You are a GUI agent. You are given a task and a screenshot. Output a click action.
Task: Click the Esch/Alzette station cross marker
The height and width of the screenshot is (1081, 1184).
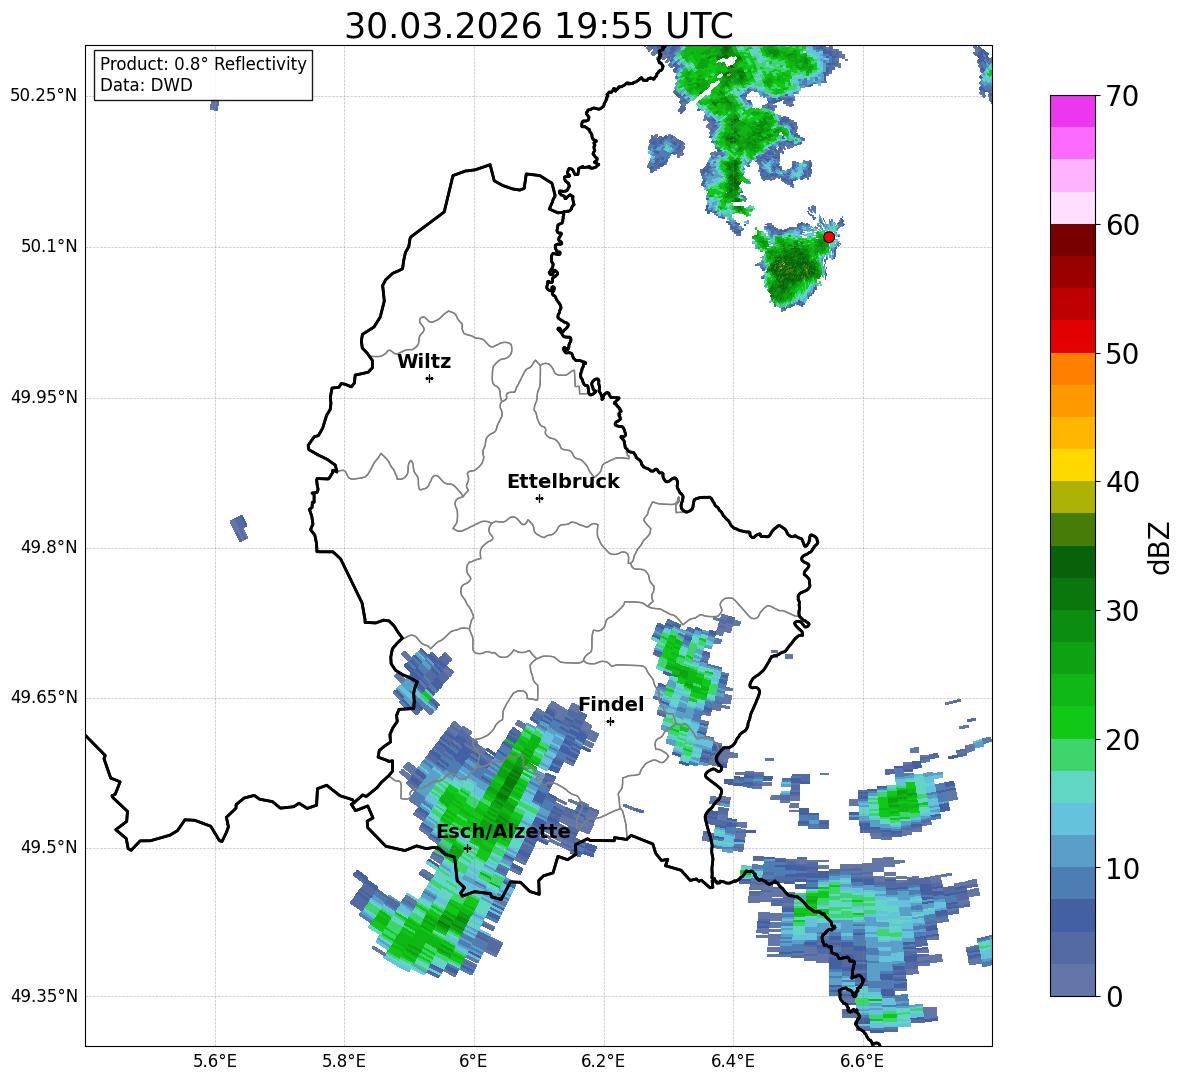pos(467,848)
